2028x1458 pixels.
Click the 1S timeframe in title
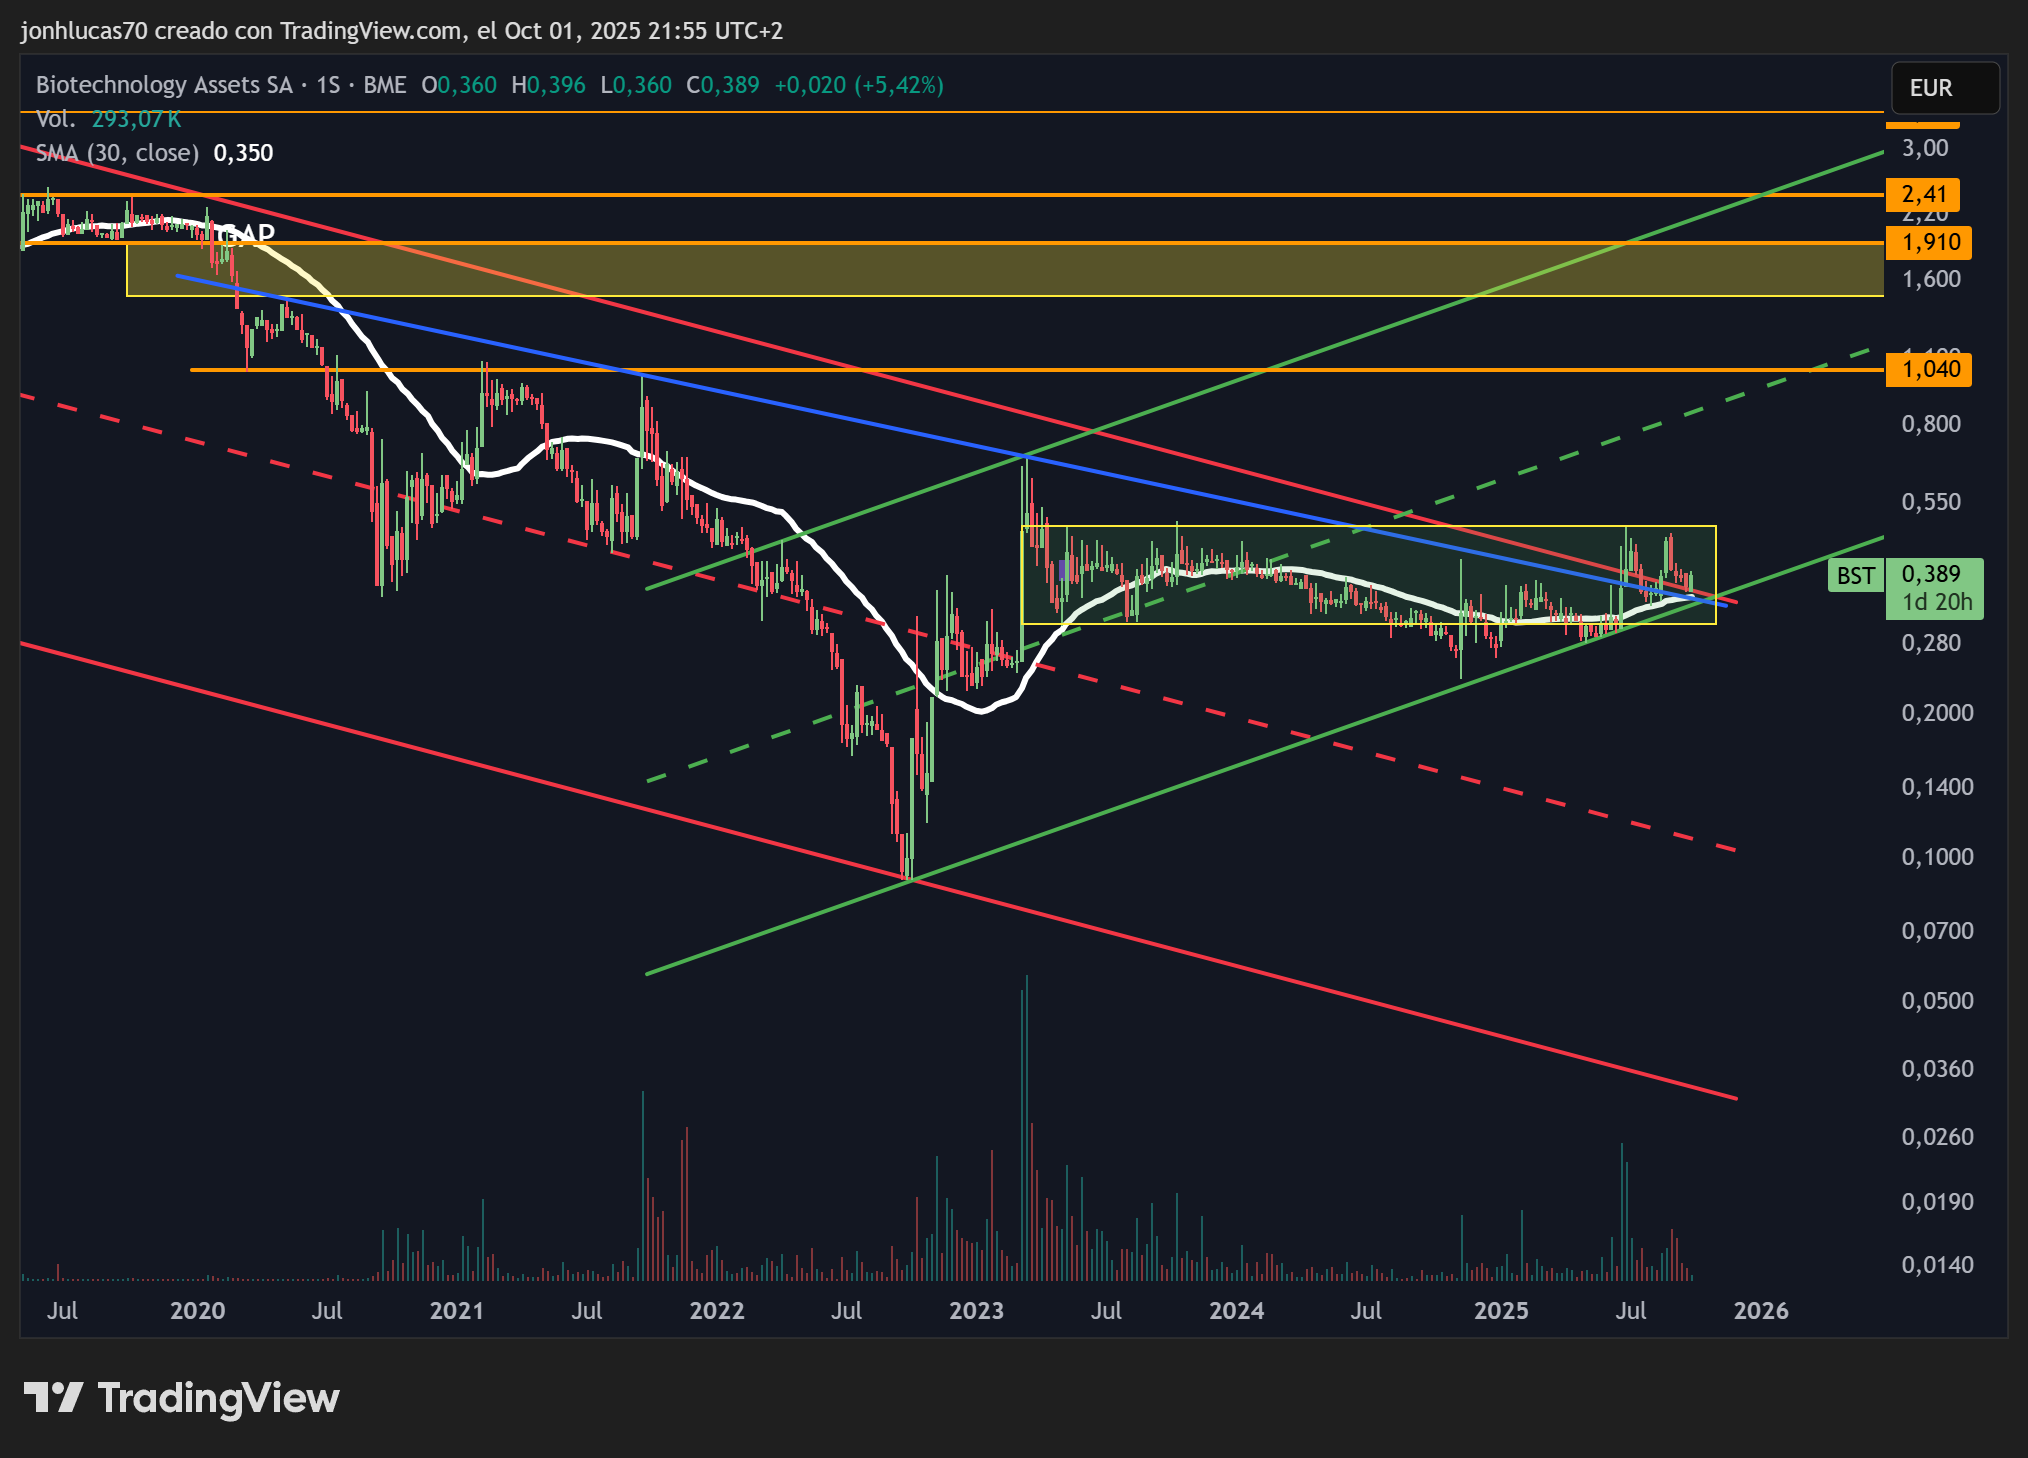pos(328,85)
